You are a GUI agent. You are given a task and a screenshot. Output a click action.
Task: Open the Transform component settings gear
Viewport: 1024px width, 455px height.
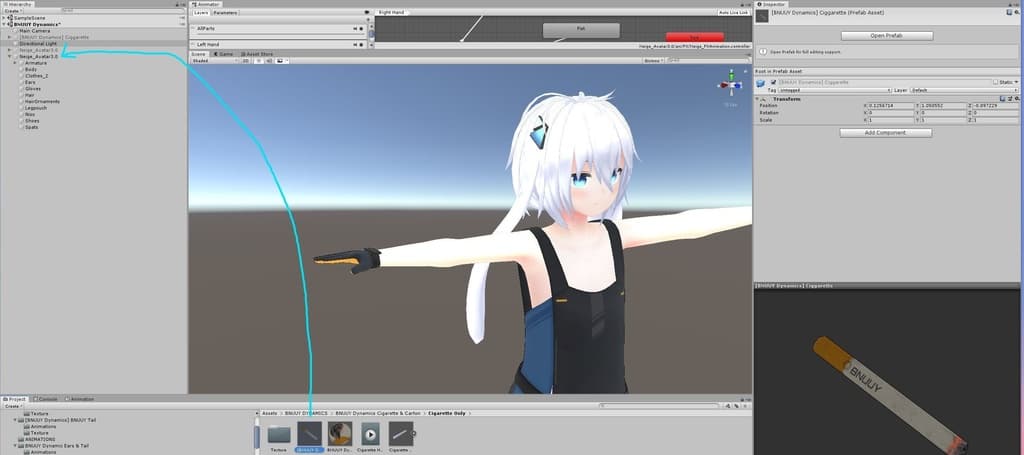click(x=1015, y=99)
